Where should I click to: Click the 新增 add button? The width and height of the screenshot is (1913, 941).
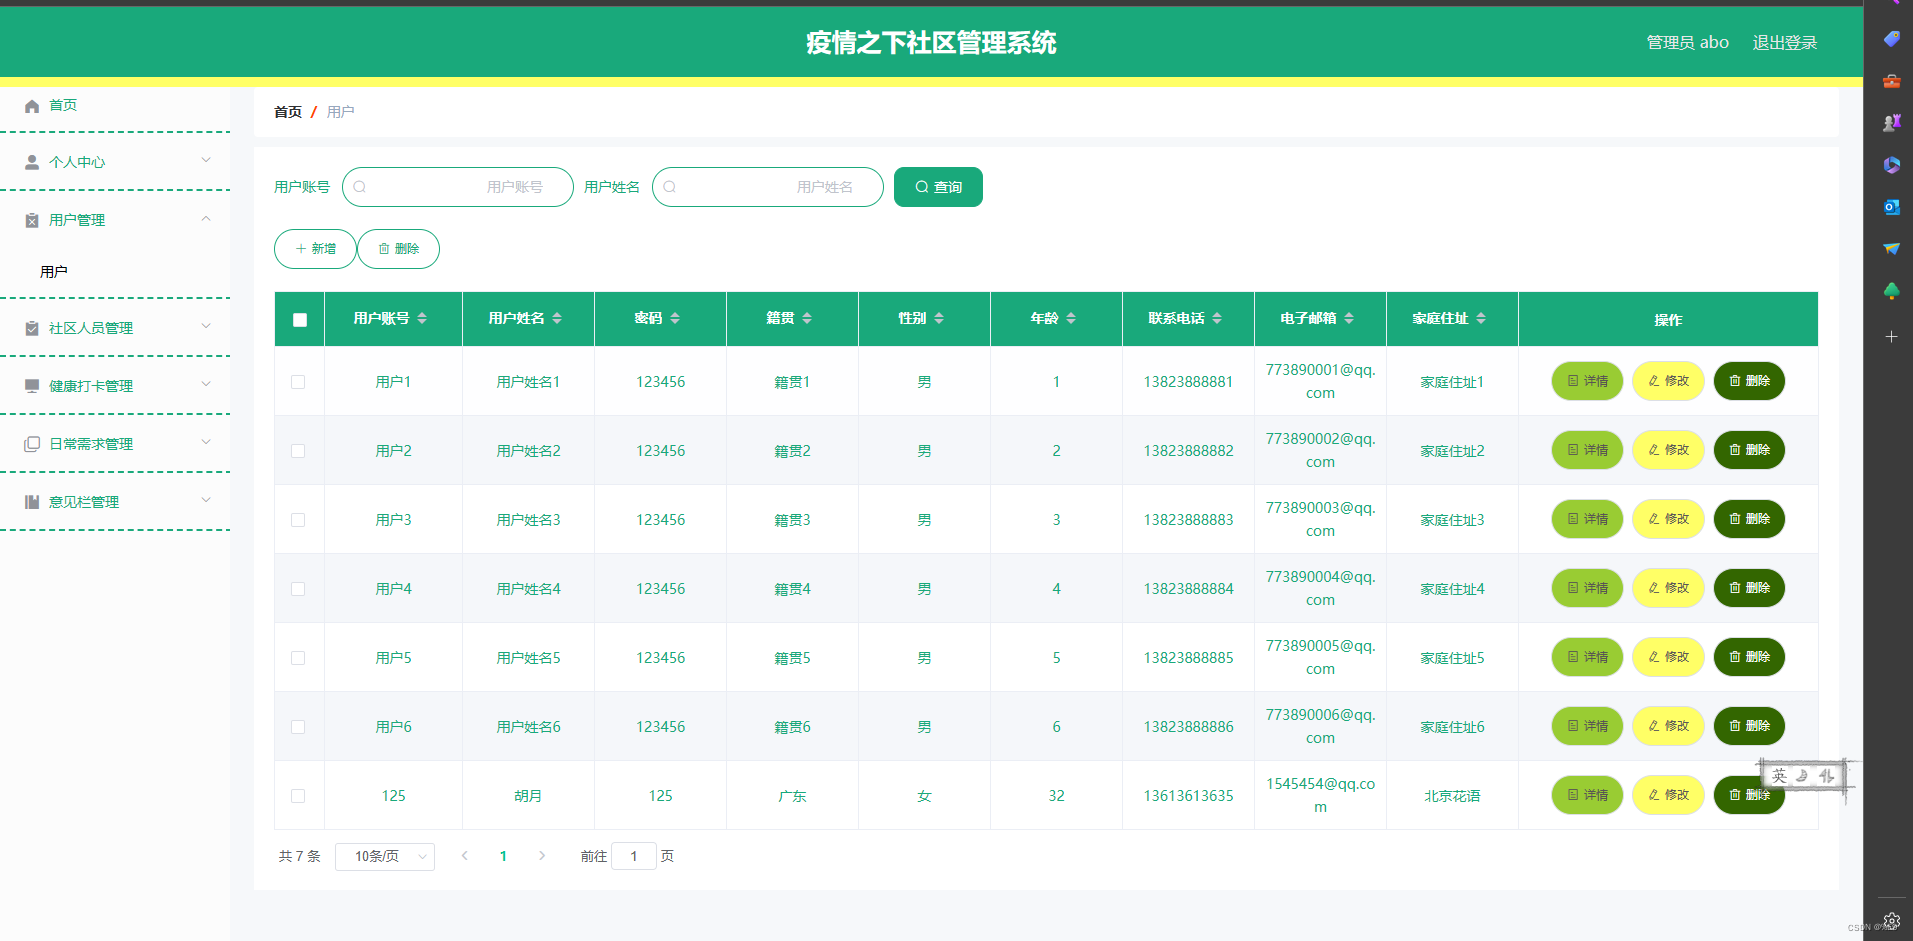click(x=315, y=249)
